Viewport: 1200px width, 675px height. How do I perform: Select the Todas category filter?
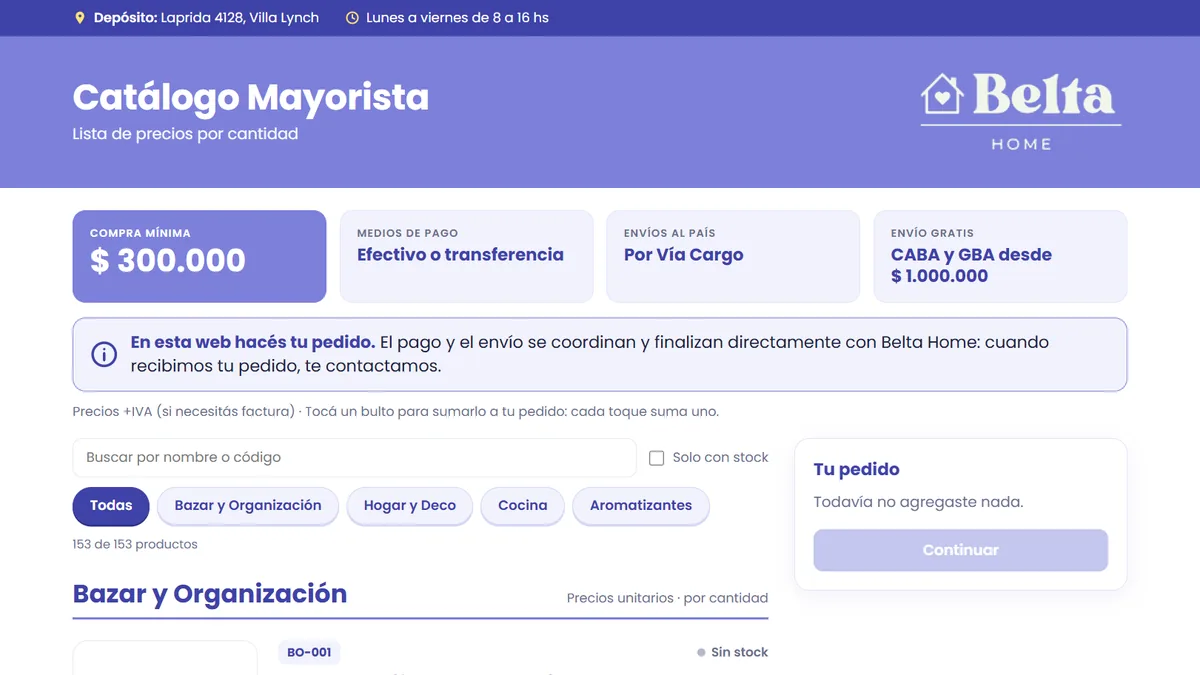[x=111, y=506]
